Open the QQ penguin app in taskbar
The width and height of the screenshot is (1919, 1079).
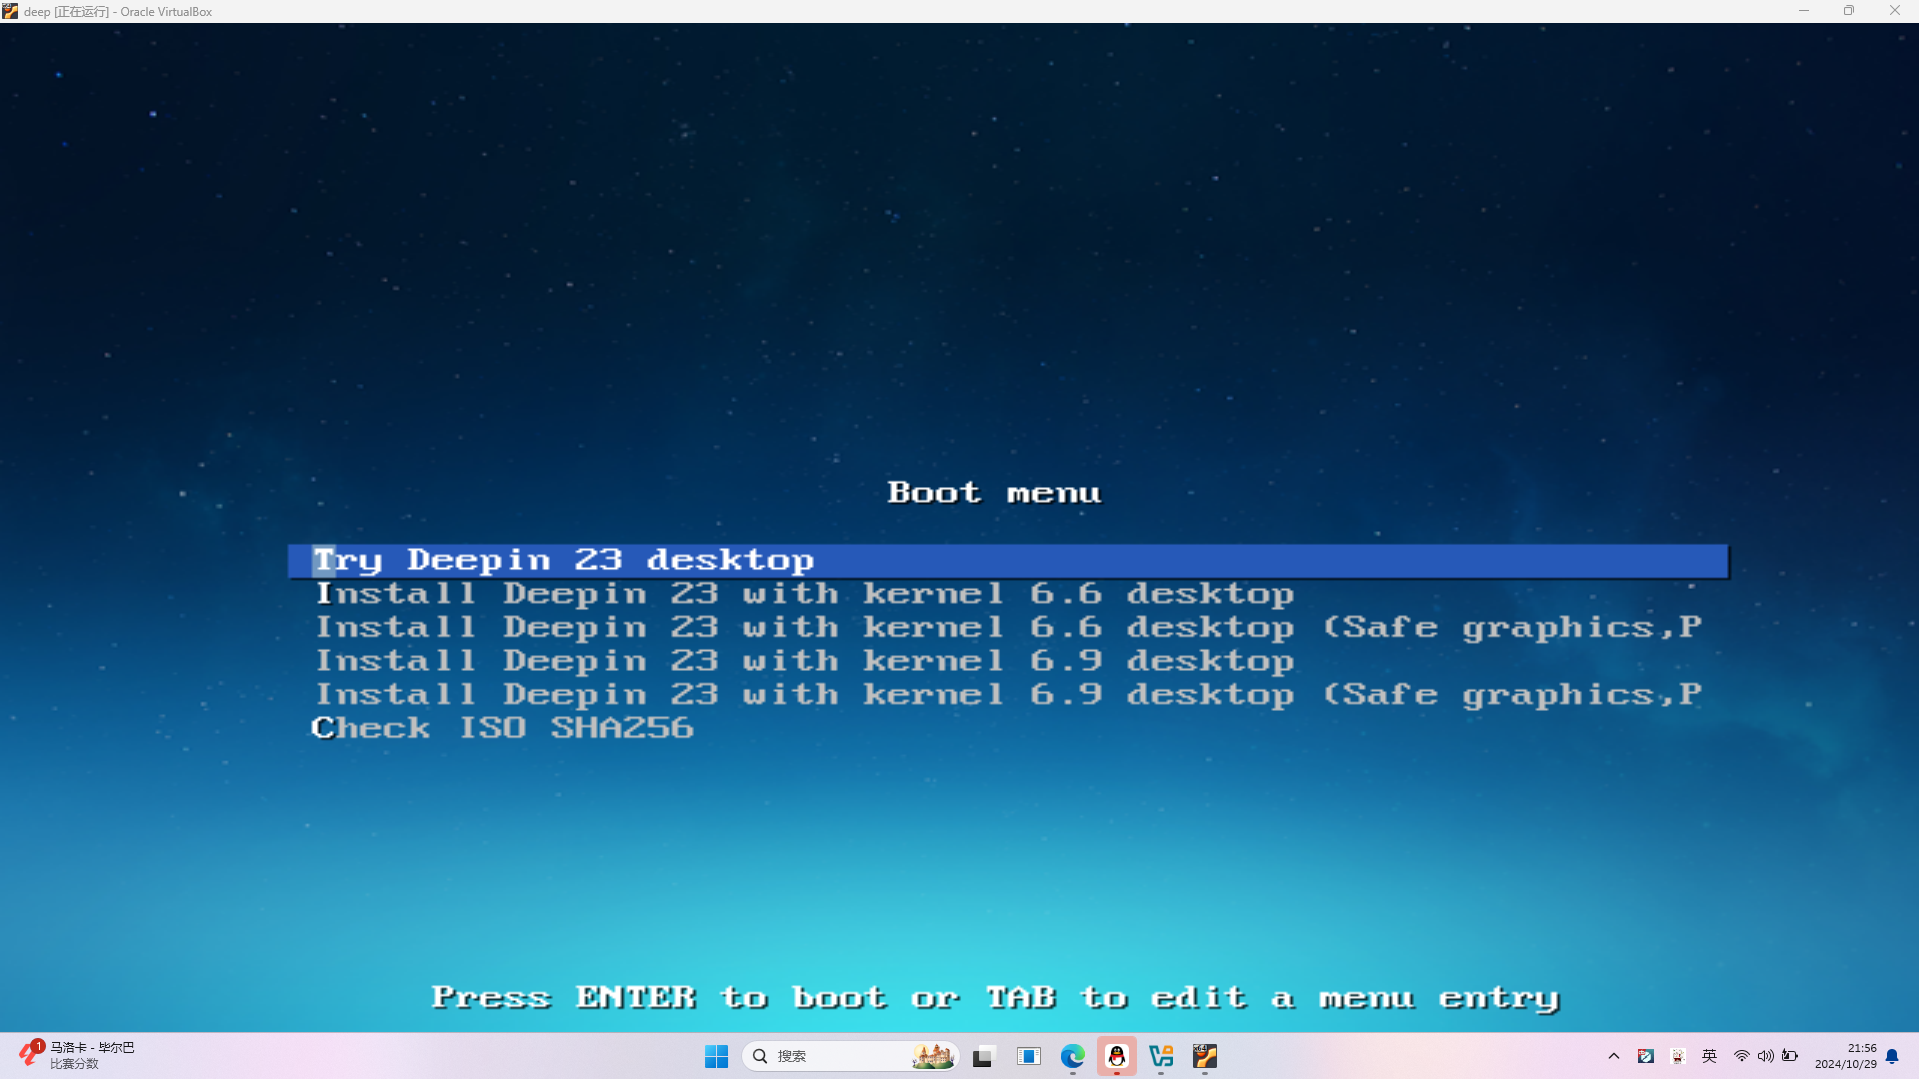(1117, 1056)
